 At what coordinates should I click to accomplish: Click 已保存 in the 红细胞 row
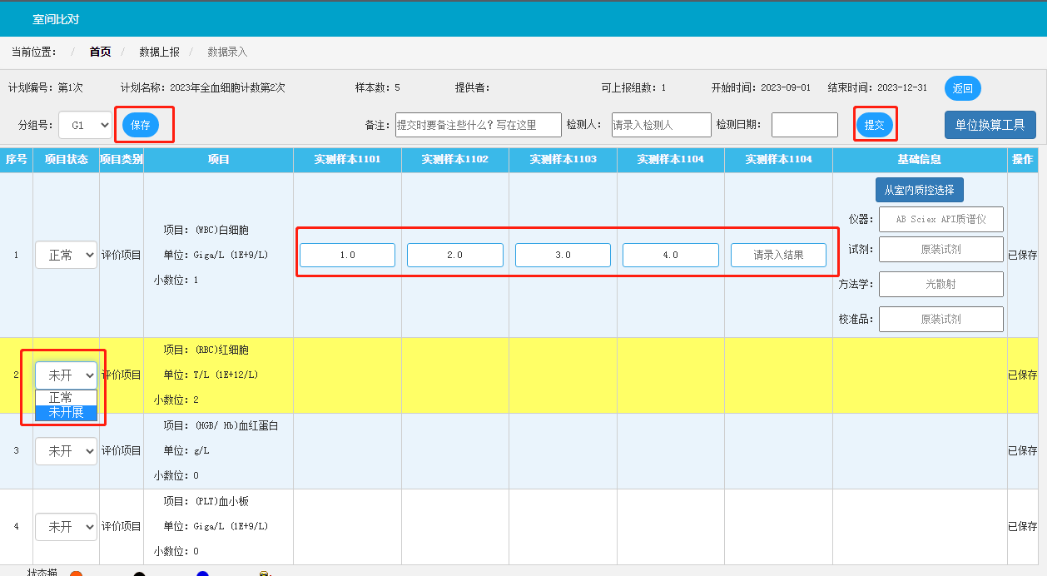(x=1022, y=375)
